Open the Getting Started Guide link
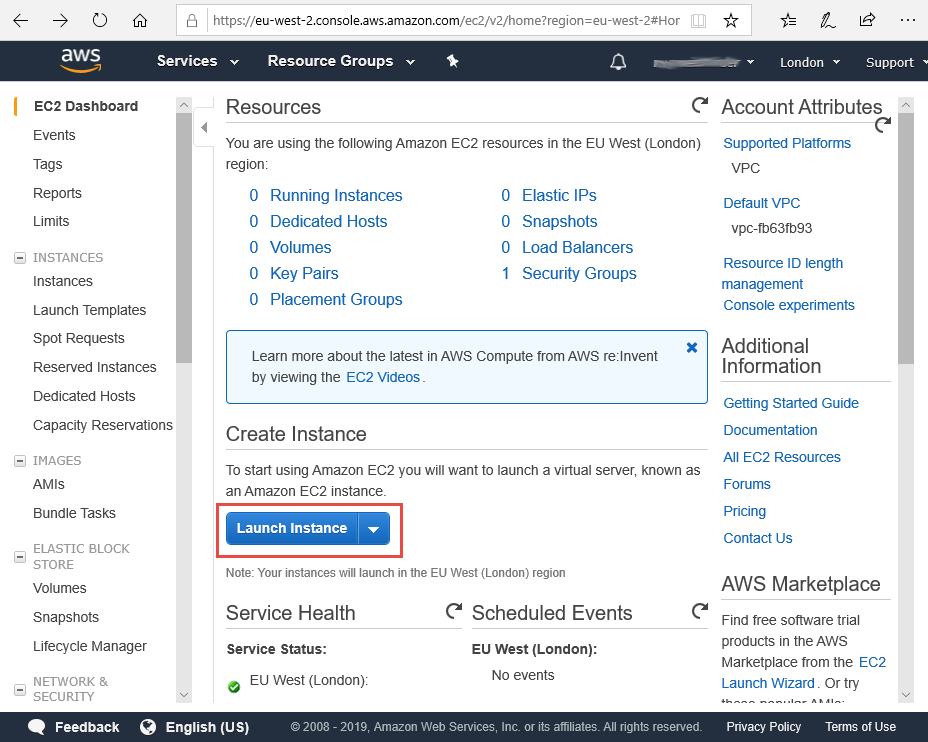This screenshot has width=928, height=742. [x=791, y=403]
